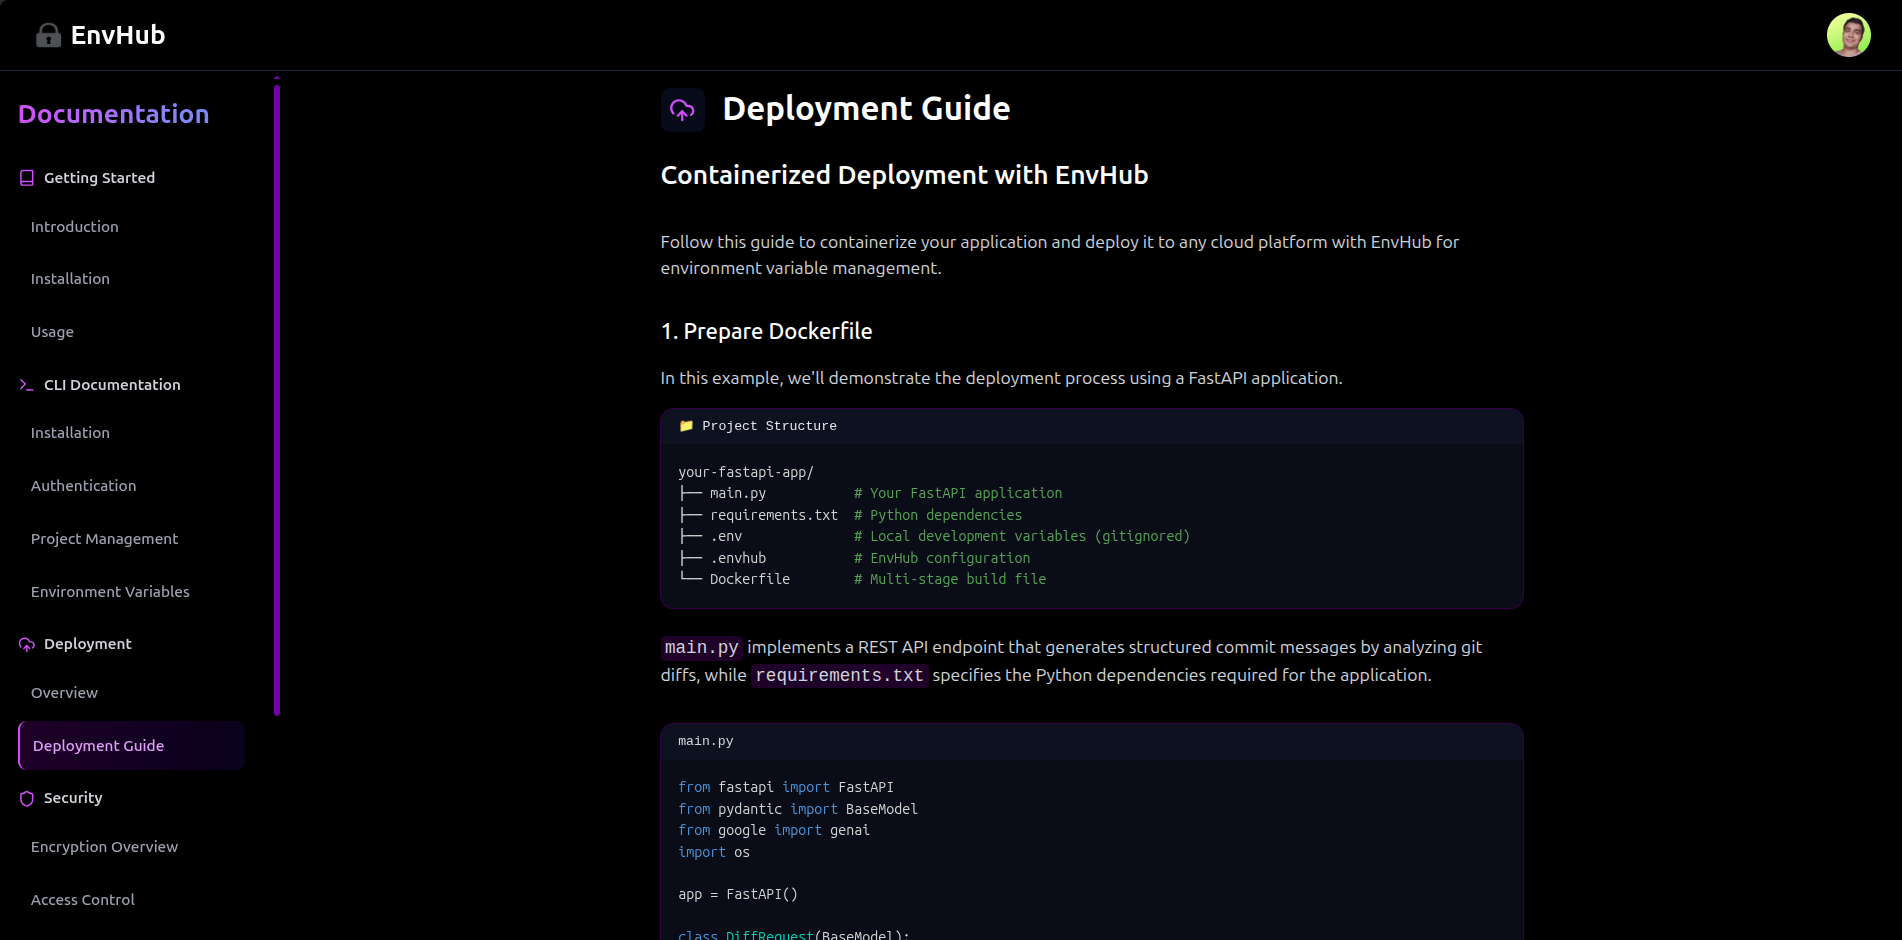Image resolution: width=1902 pixels, height=940 pixels.
Task: Open the Access Control page
Action: [x=83, y=900]
